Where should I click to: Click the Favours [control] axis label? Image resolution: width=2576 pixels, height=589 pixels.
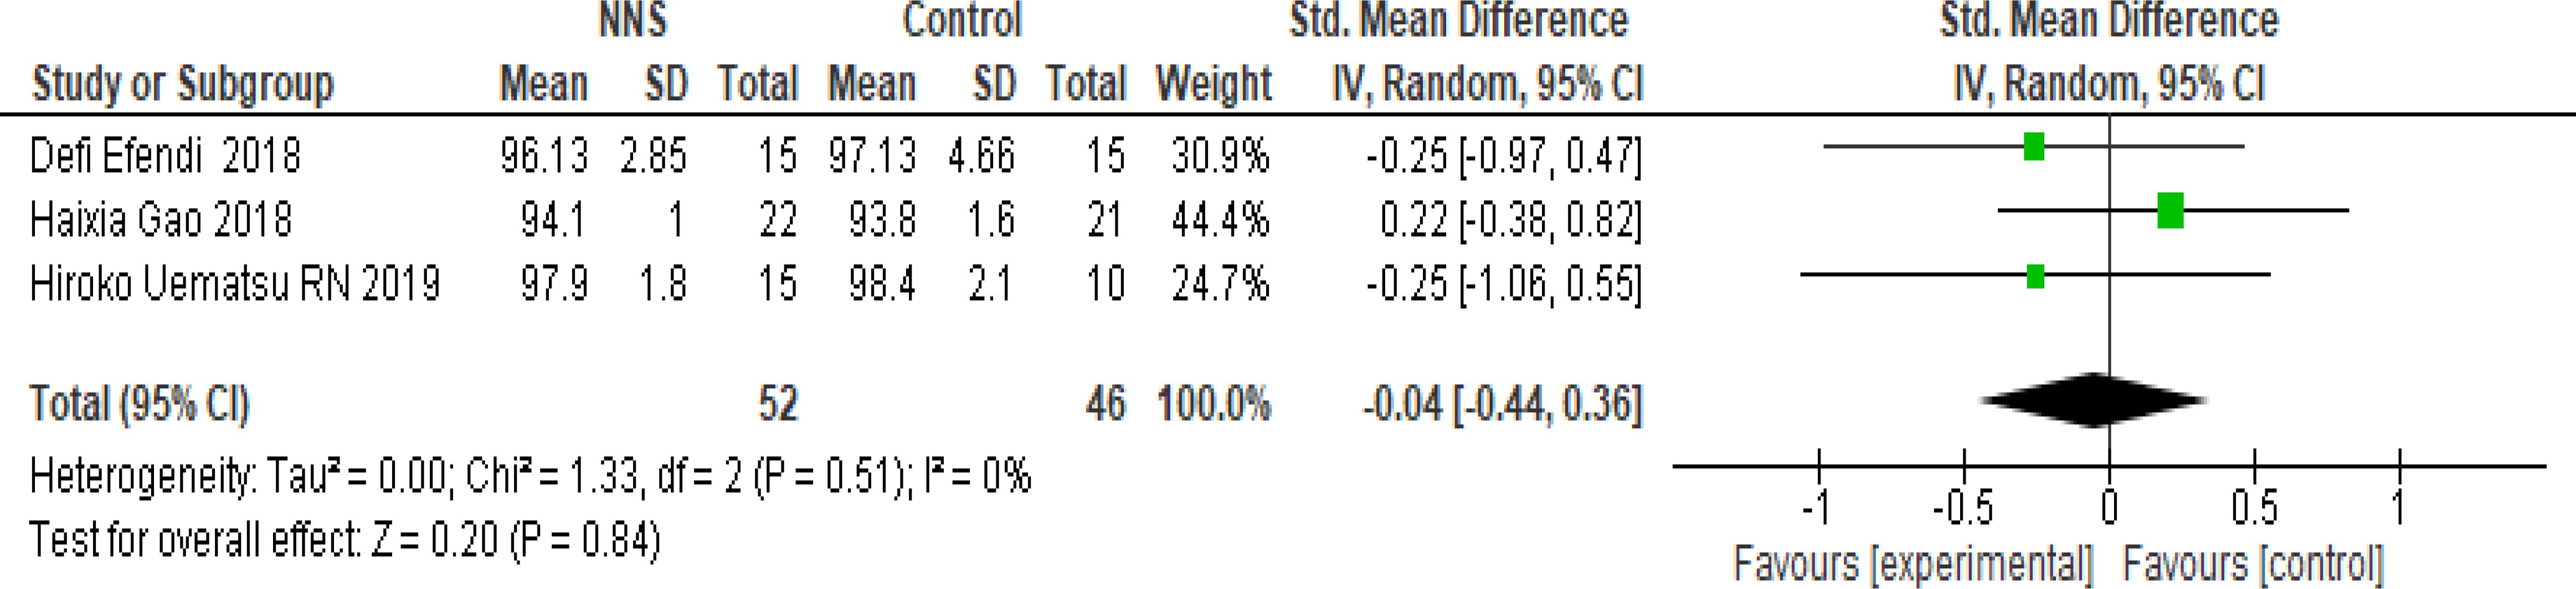point(2252,564)
